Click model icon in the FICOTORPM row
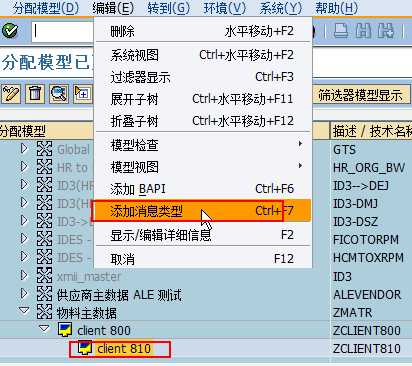The width and height of the screenshot is (412, 366). pyautogui.click(x=44, y=239)
